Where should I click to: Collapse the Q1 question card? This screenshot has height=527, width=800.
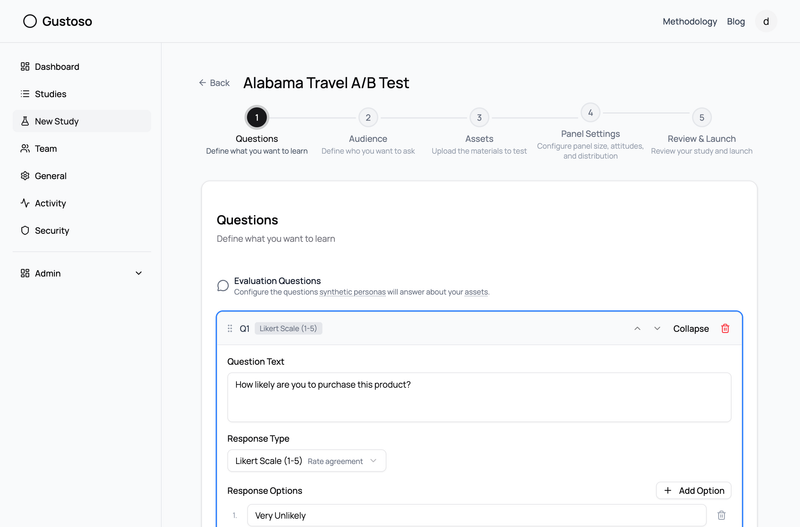(690, 328)
